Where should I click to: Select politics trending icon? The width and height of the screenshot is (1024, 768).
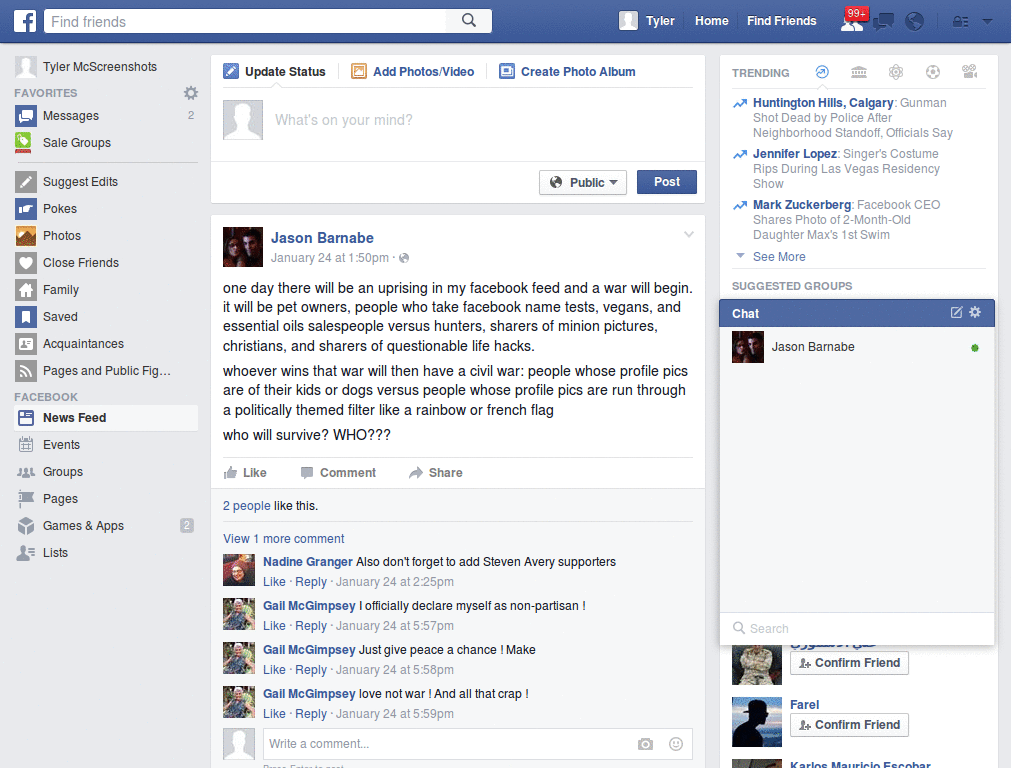tap(859, 72)
